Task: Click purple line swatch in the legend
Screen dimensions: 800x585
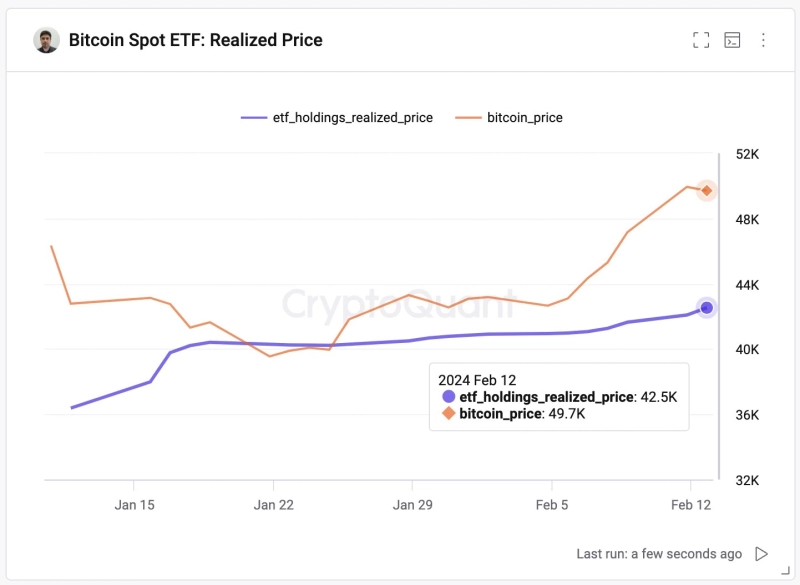Action: (254, 117)
